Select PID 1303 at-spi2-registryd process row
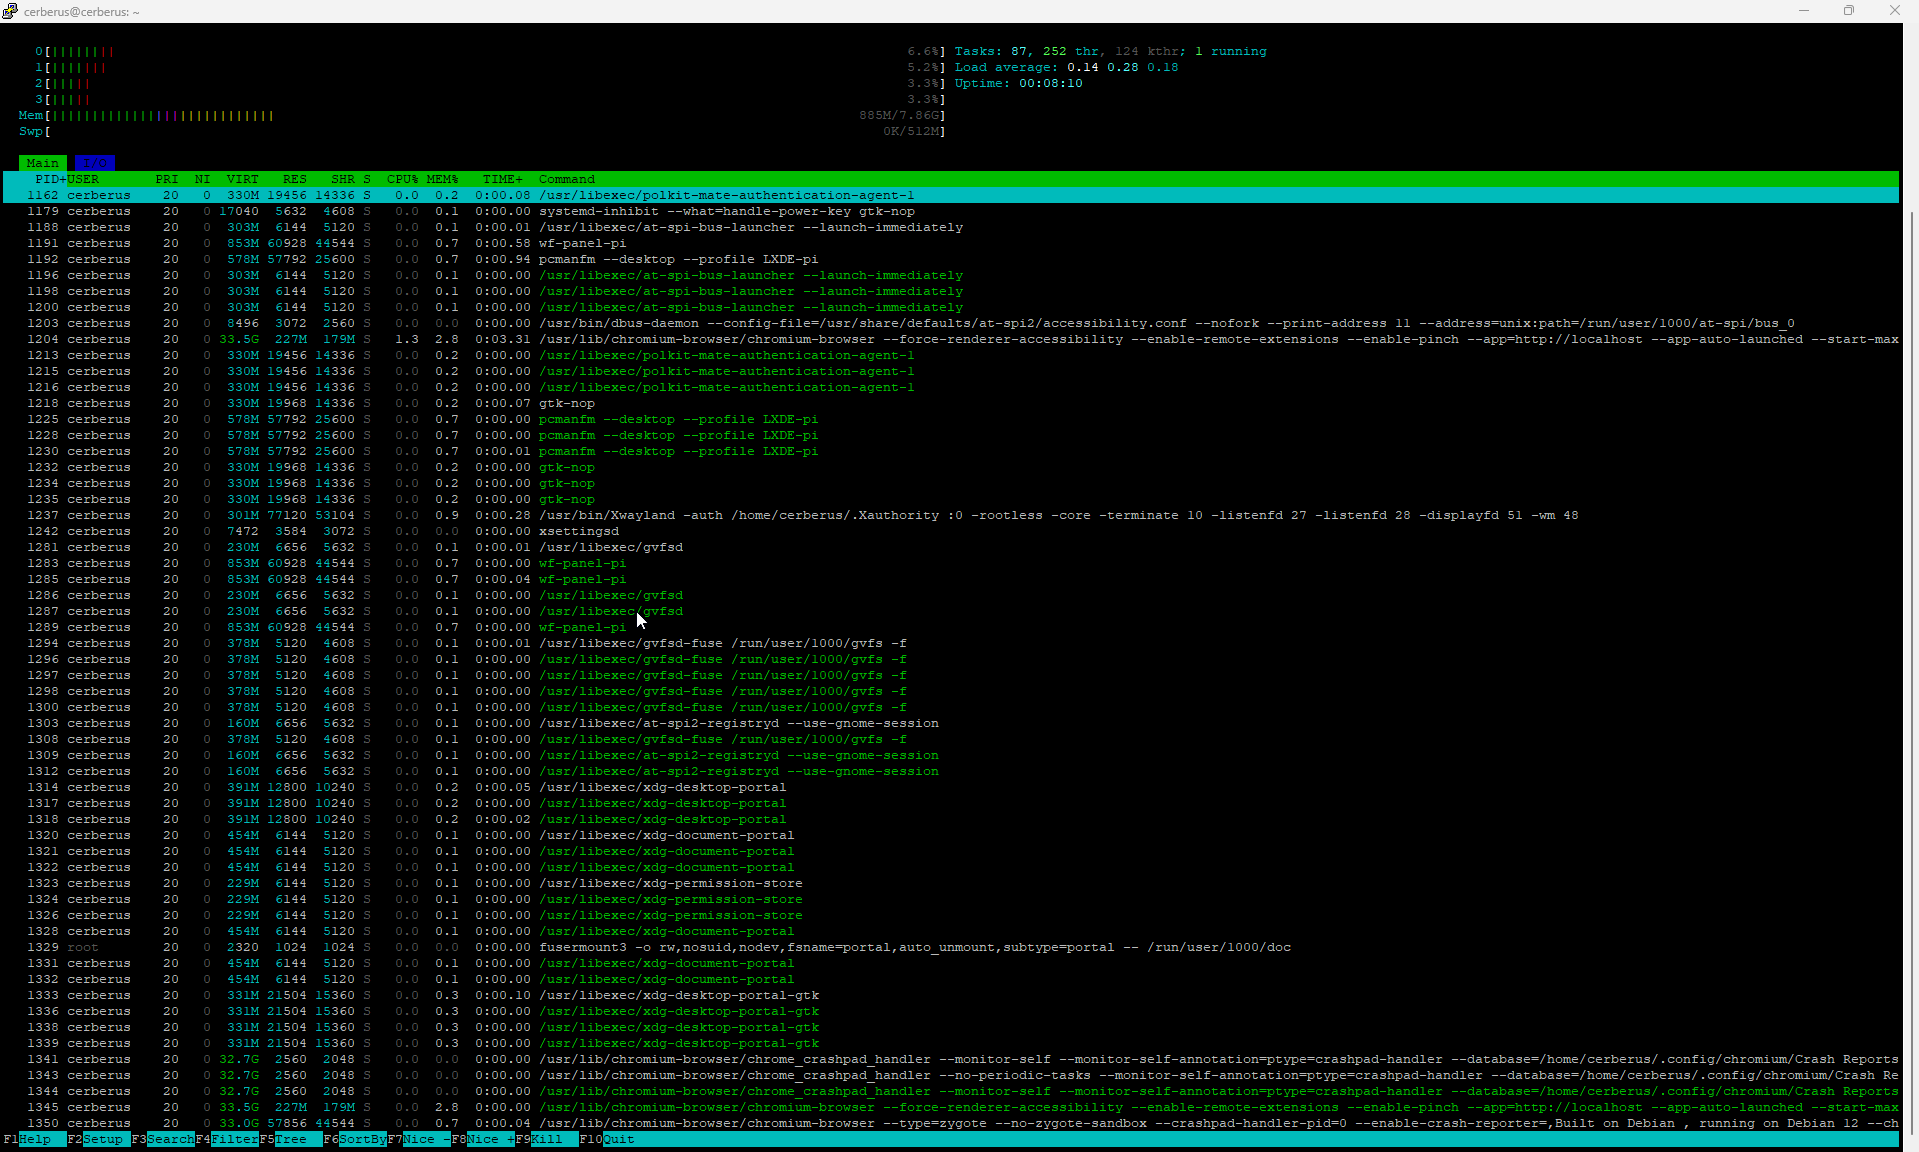The image size is (1919, 1152). [950, 723]
